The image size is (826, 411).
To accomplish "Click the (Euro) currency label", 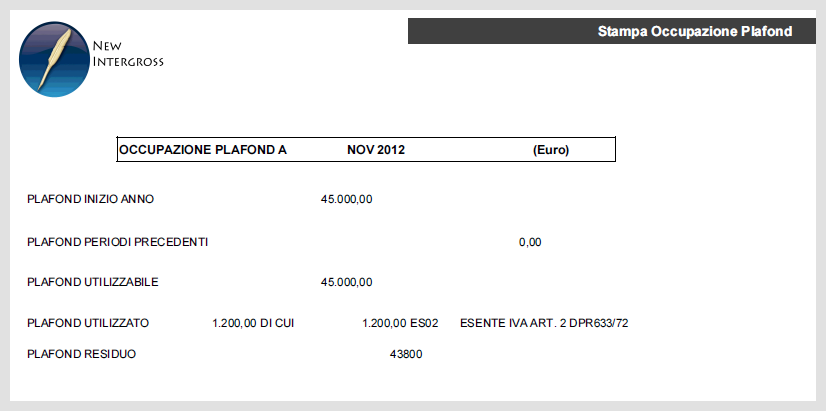I will click(551, 150).
